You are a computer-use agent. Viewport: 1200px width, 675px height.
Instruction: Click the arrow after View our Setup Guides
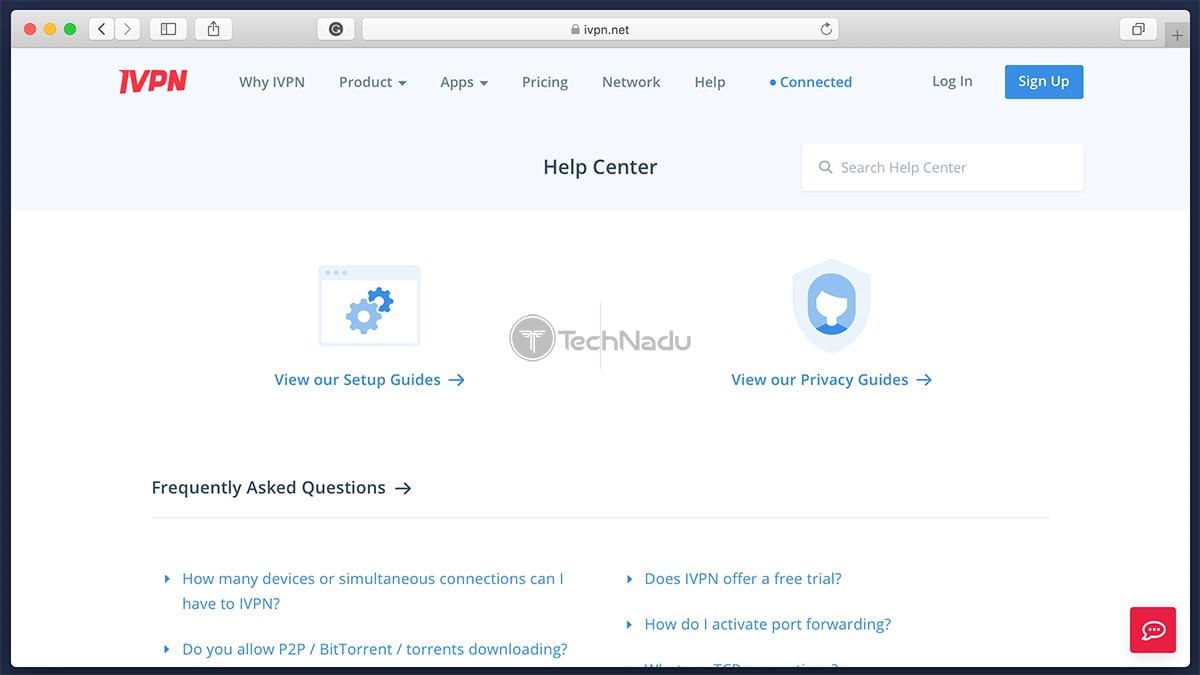[x=456, y=380]
